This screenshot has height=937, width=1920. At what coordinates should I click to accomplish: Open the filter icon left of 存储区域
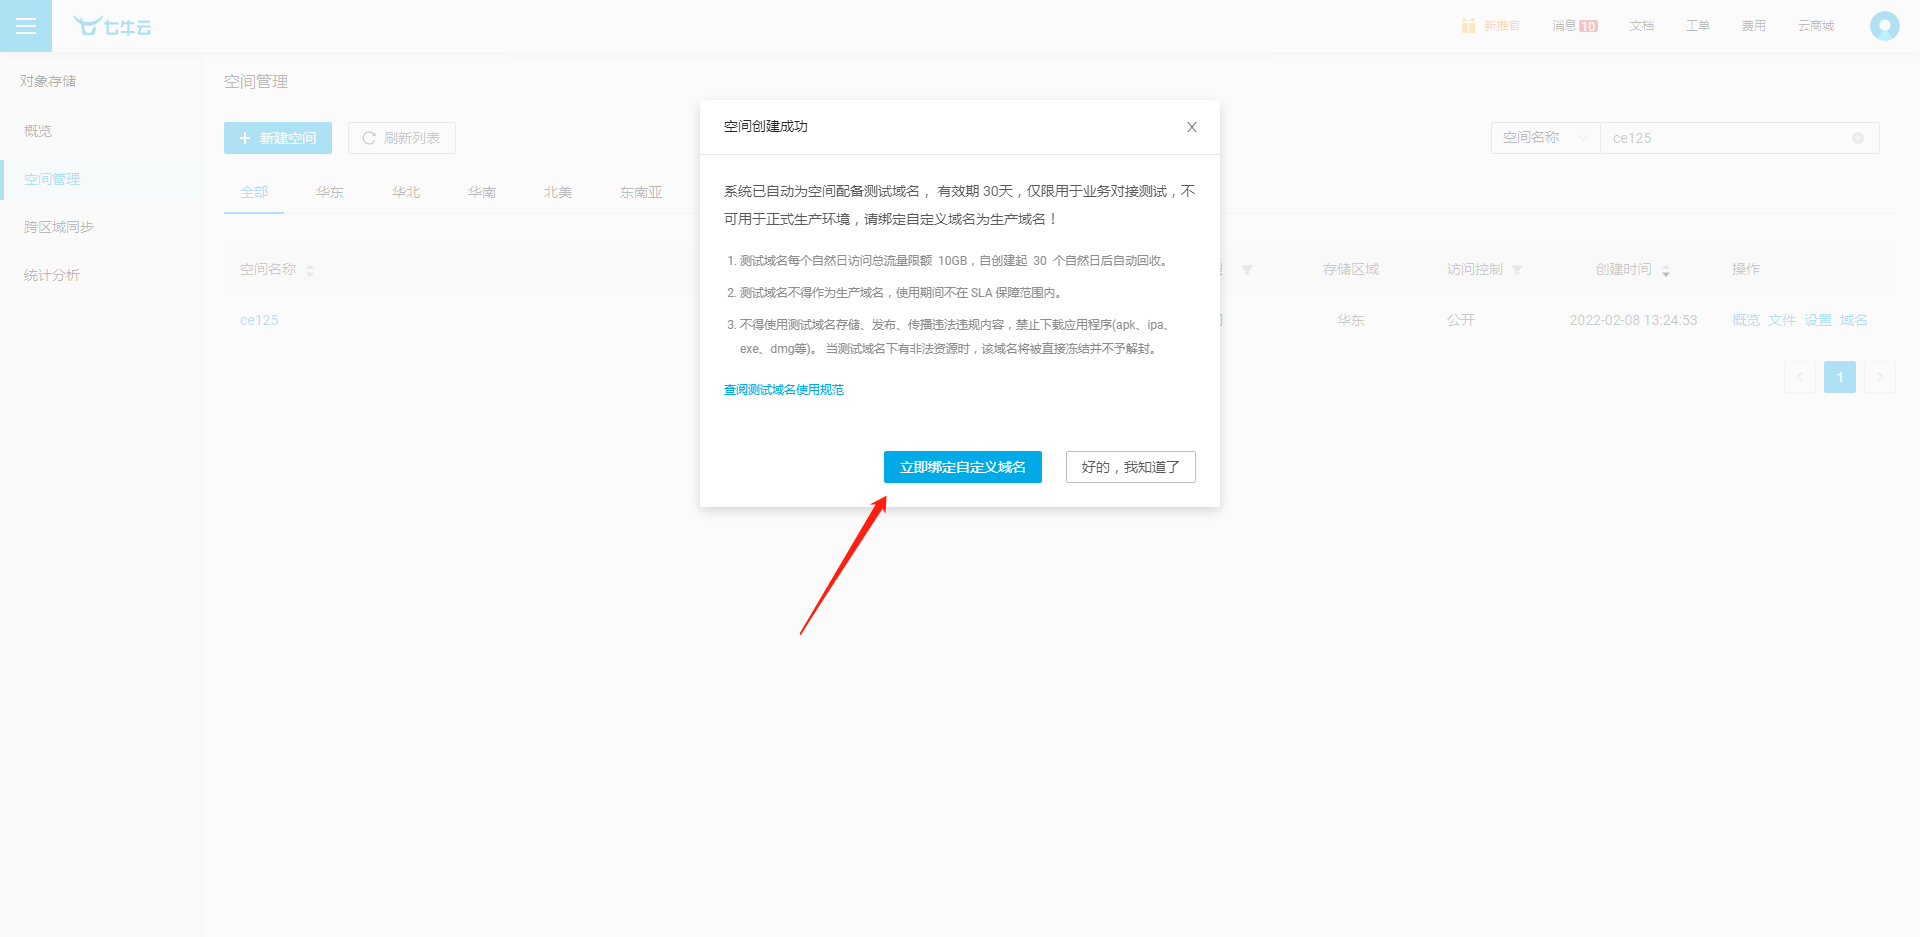(x=1247, y=270)
